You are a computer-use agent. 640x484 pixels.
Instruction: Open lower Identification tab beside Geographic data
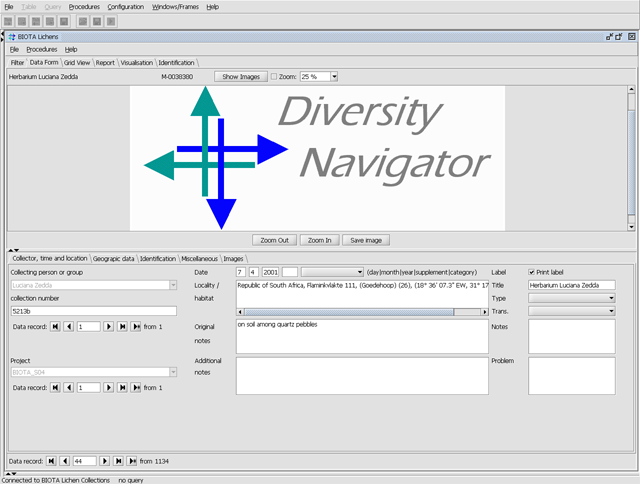coord(158,259)
